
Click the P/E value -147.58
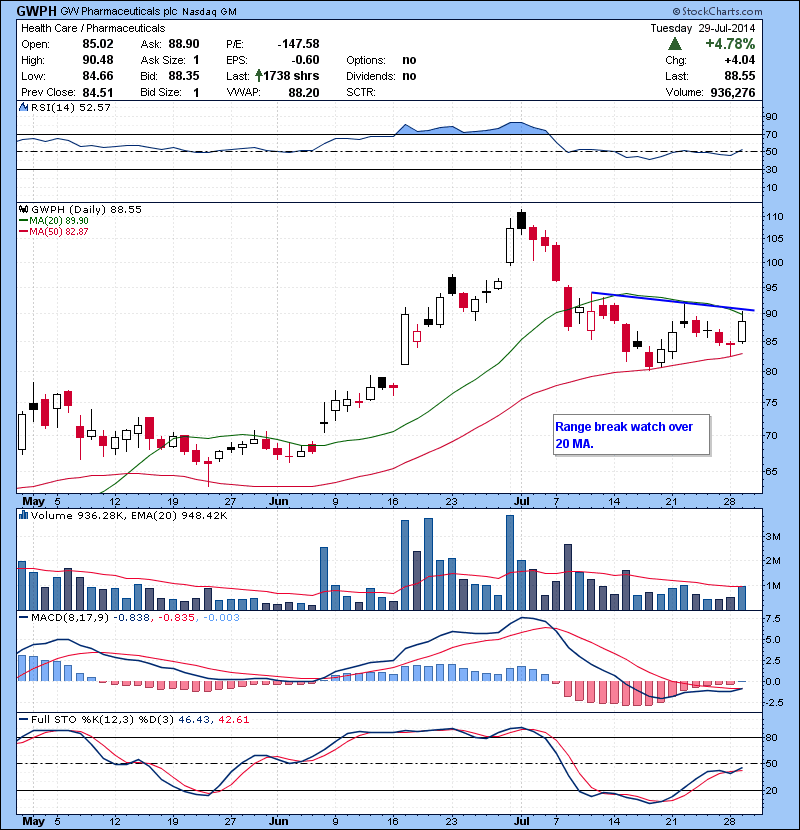pyautogui.click(x=298, y=43)
